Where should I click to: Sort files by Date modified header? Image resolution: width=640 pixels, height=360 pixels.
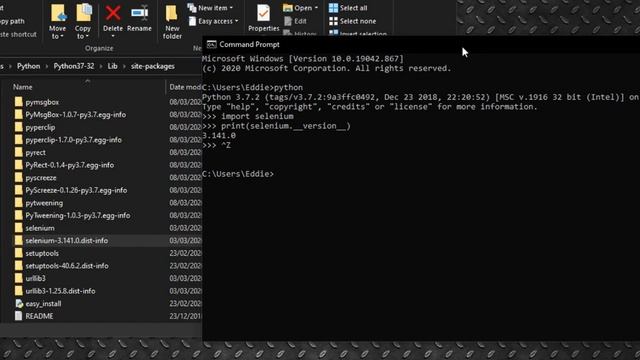[185, 87]
